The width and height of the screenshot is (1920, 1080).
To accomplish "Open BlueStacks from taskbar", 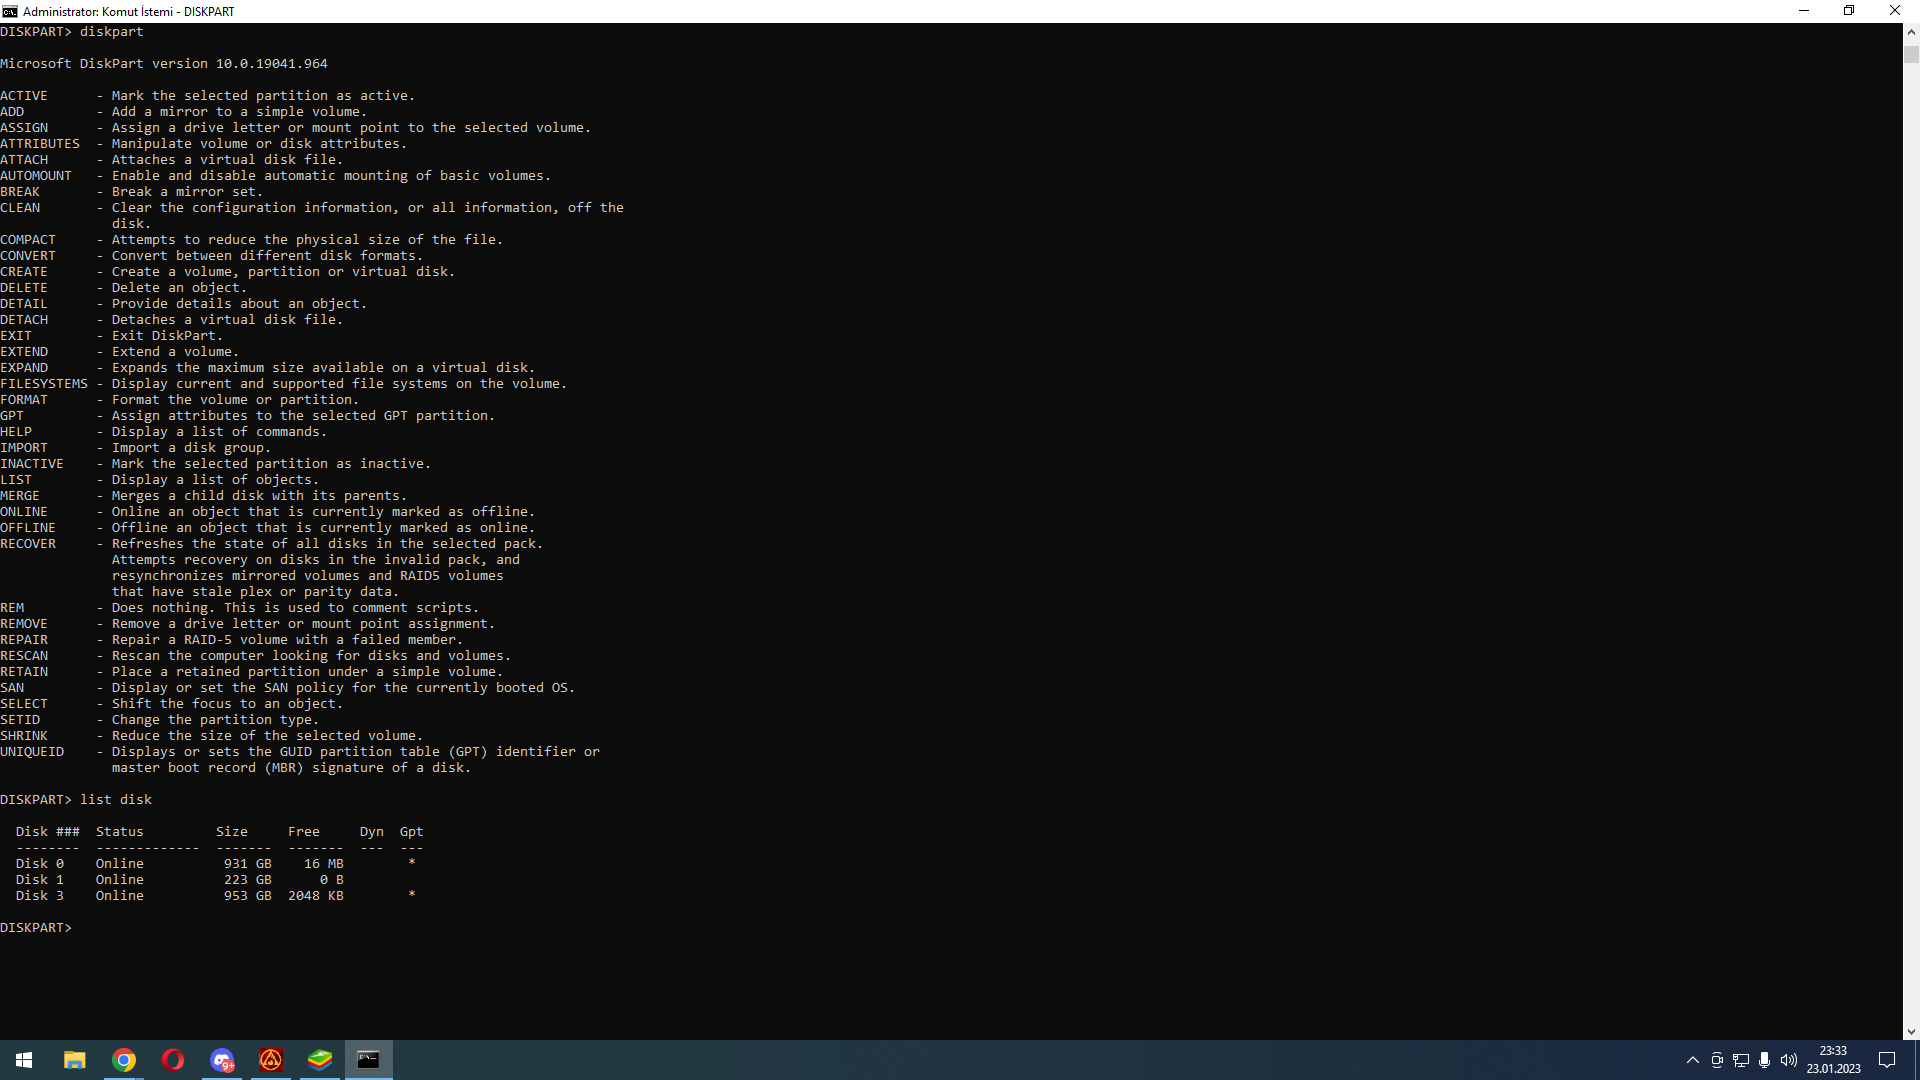I will point(320,1060).
